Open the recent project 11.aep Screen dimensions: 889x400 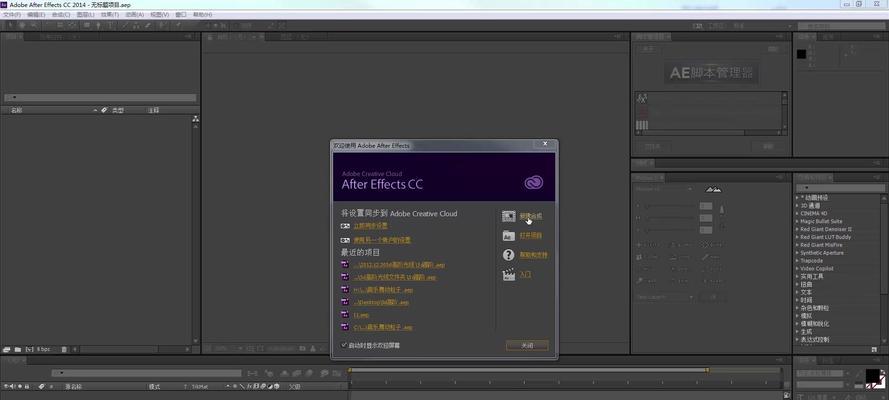361,314
